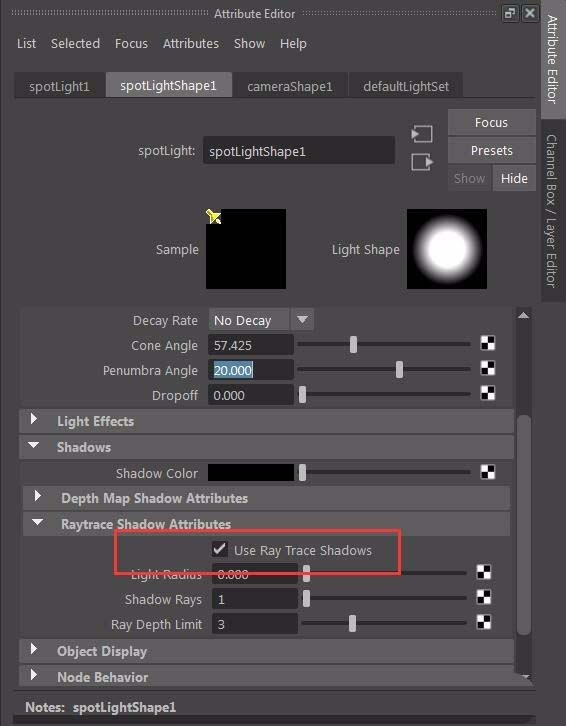Undock the Attribute Editor panel
This screenshot has height=726, width=566.
(510, 13)
